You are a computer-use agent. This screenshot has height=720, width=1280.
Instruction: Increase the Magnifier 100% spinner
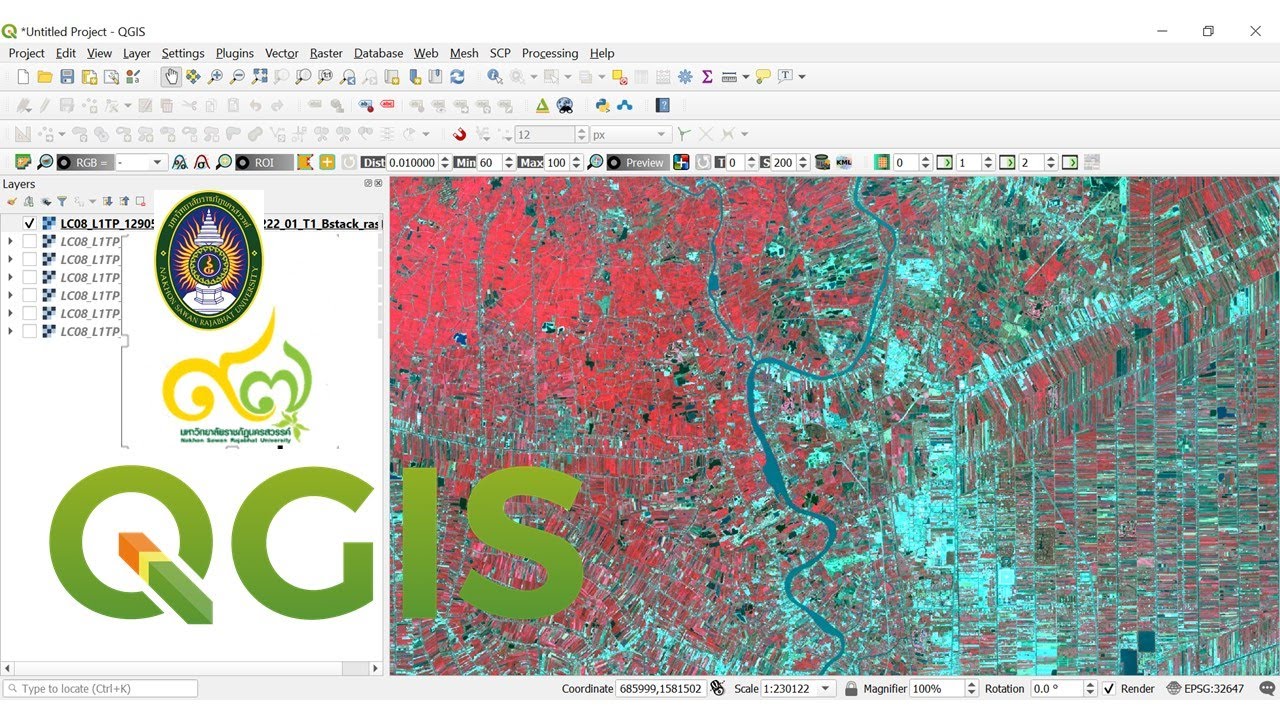click(971, 685)
